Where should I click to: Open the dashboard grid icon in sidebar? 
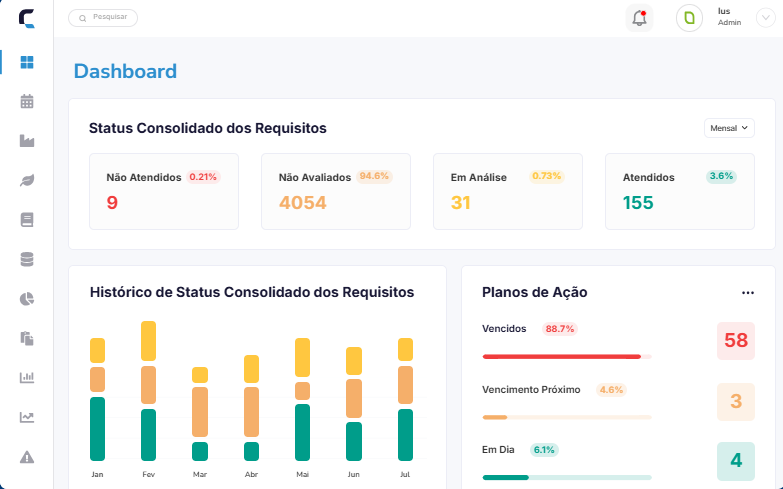[x=27, y=62]
